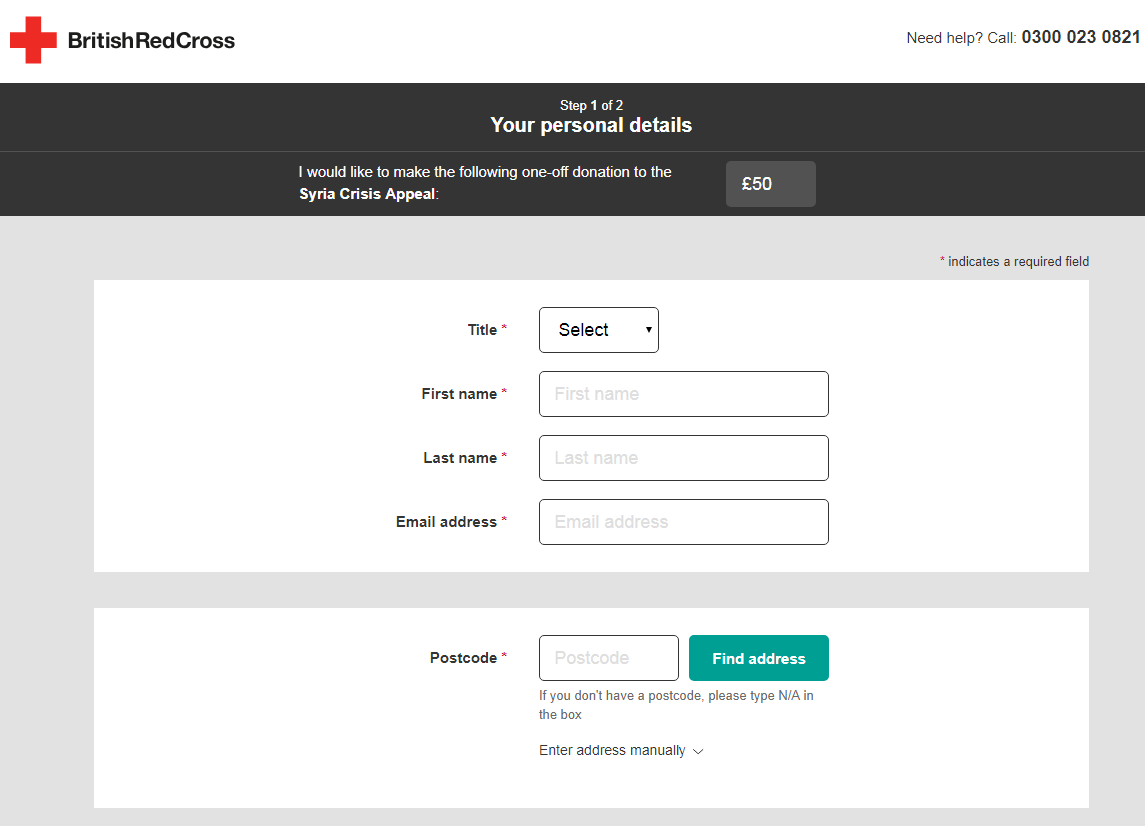The image size is (1145, 826).
Task: Click the 'Syria Crisis Appeal' text
Action: pyautogui.click(x=367, y=194)
